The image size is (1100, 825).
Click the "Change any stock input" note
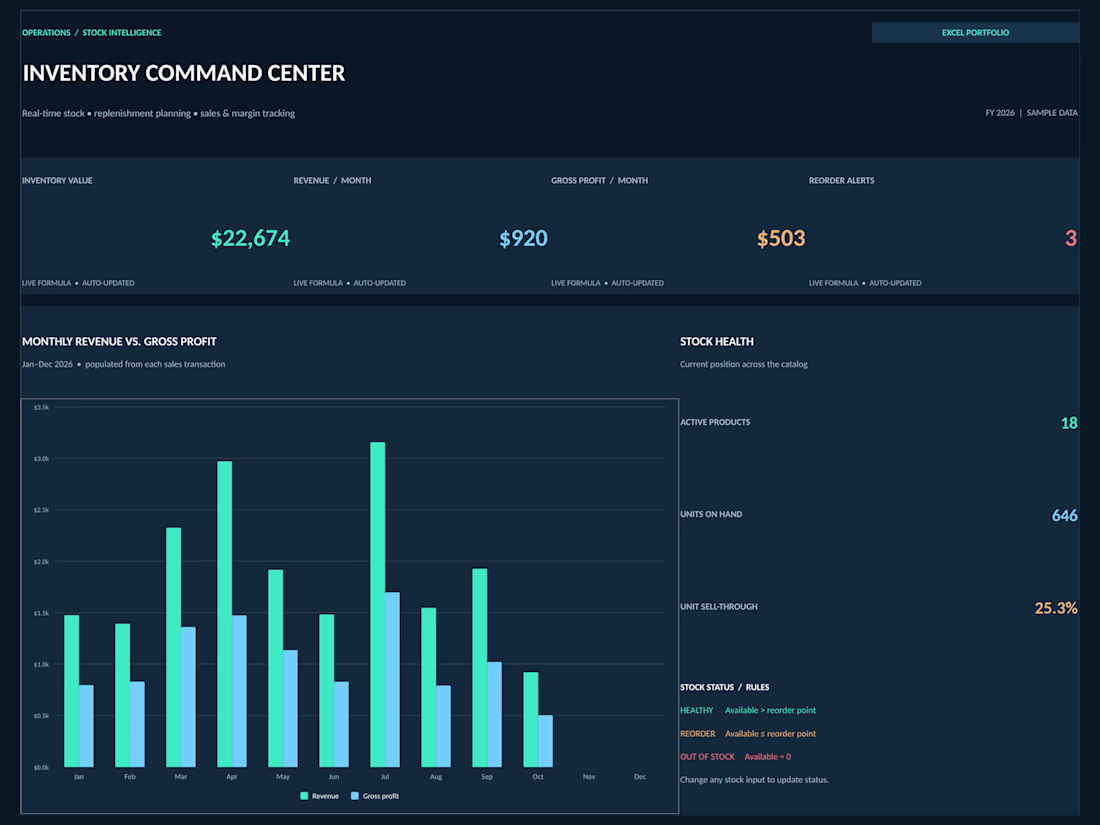click(754, 779)
